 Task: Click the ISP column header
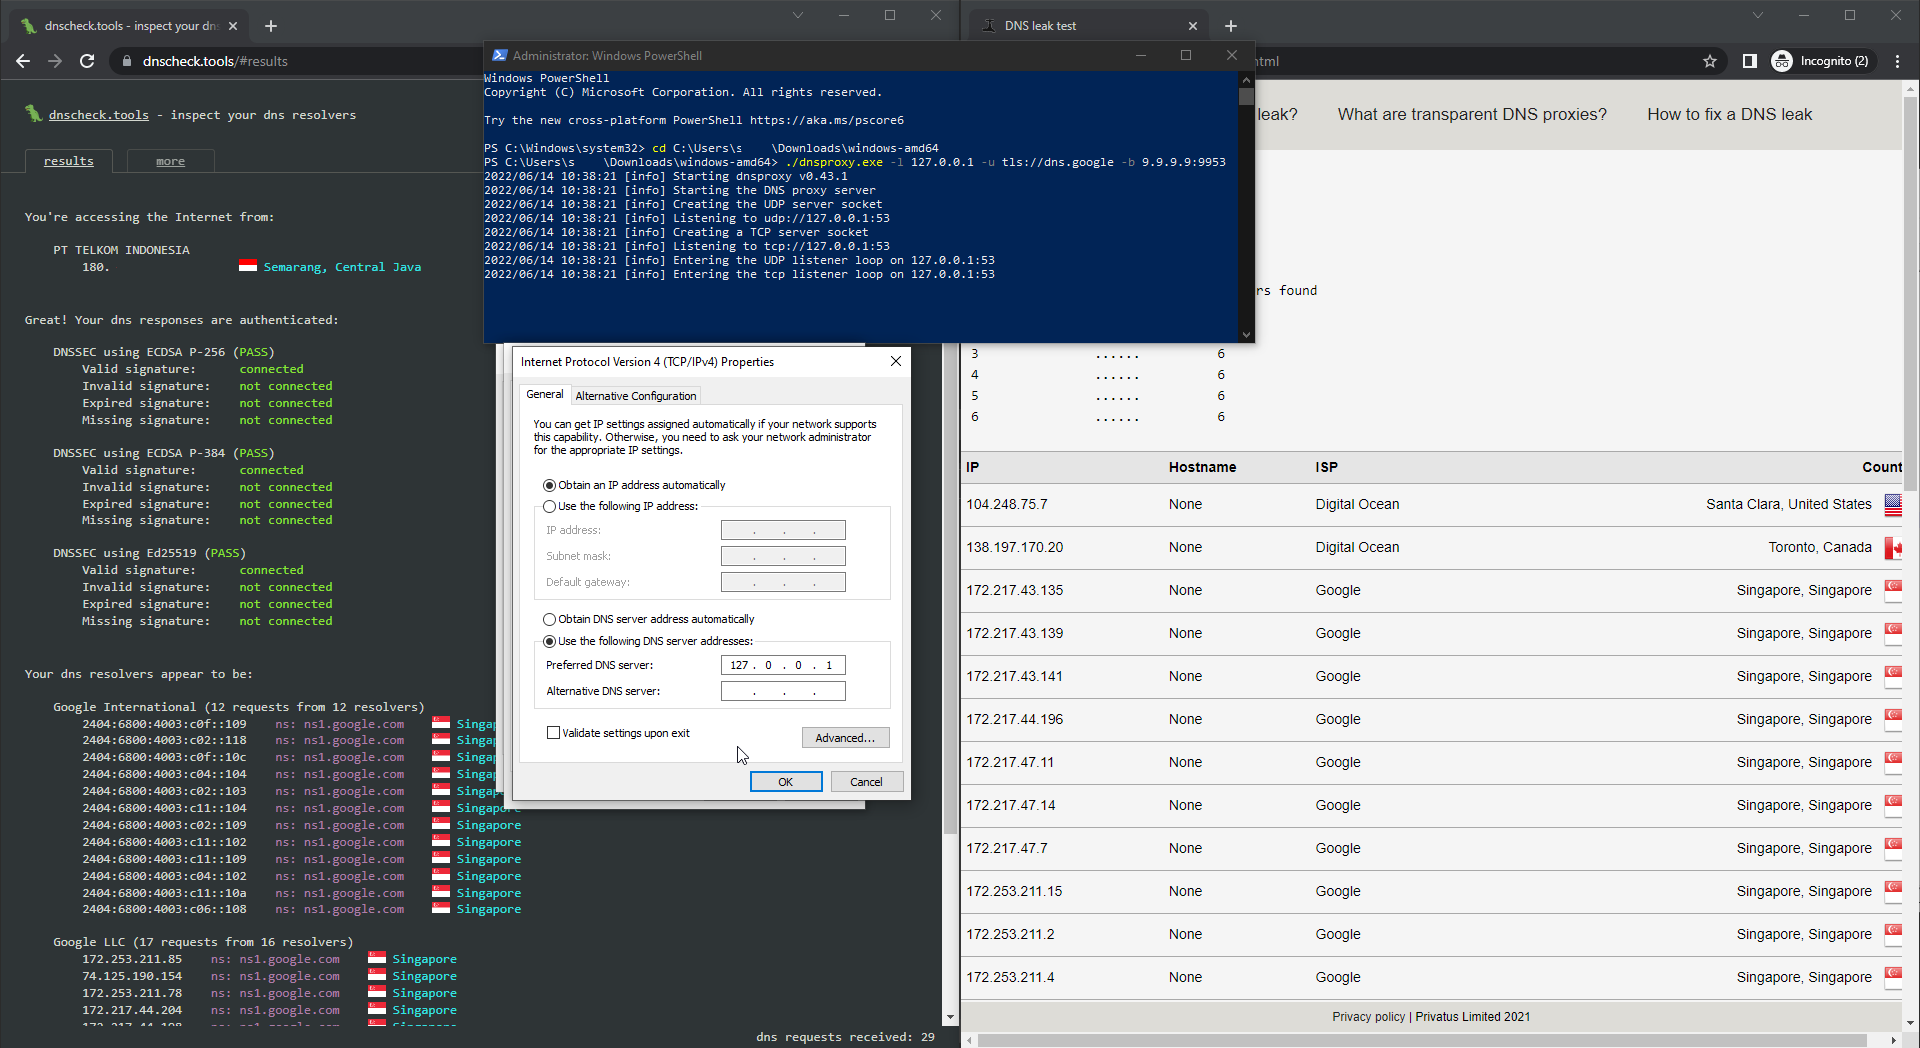tap(1326, 467)
